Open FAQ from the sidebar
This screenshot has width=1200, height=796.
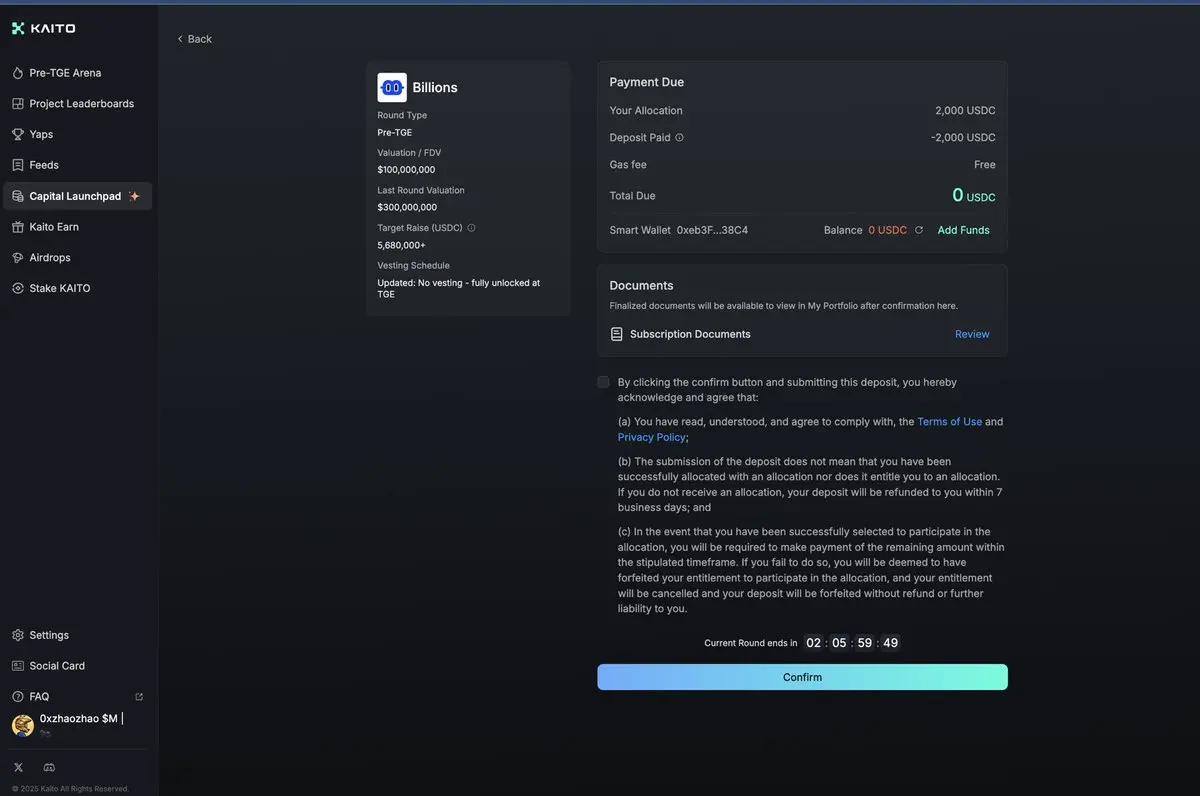[x=78, y=697]
